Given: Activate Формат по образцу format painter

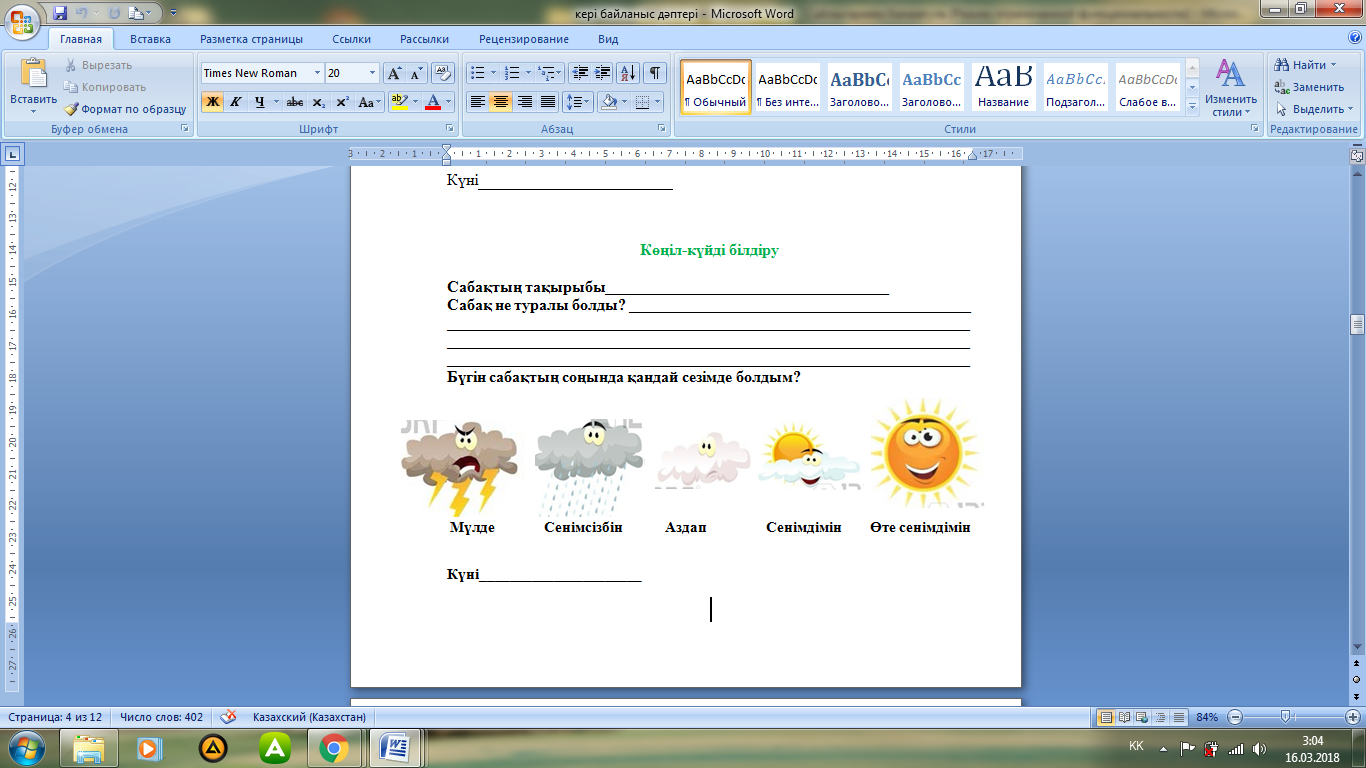Looking at the screenshot, I should coord(125,109).
